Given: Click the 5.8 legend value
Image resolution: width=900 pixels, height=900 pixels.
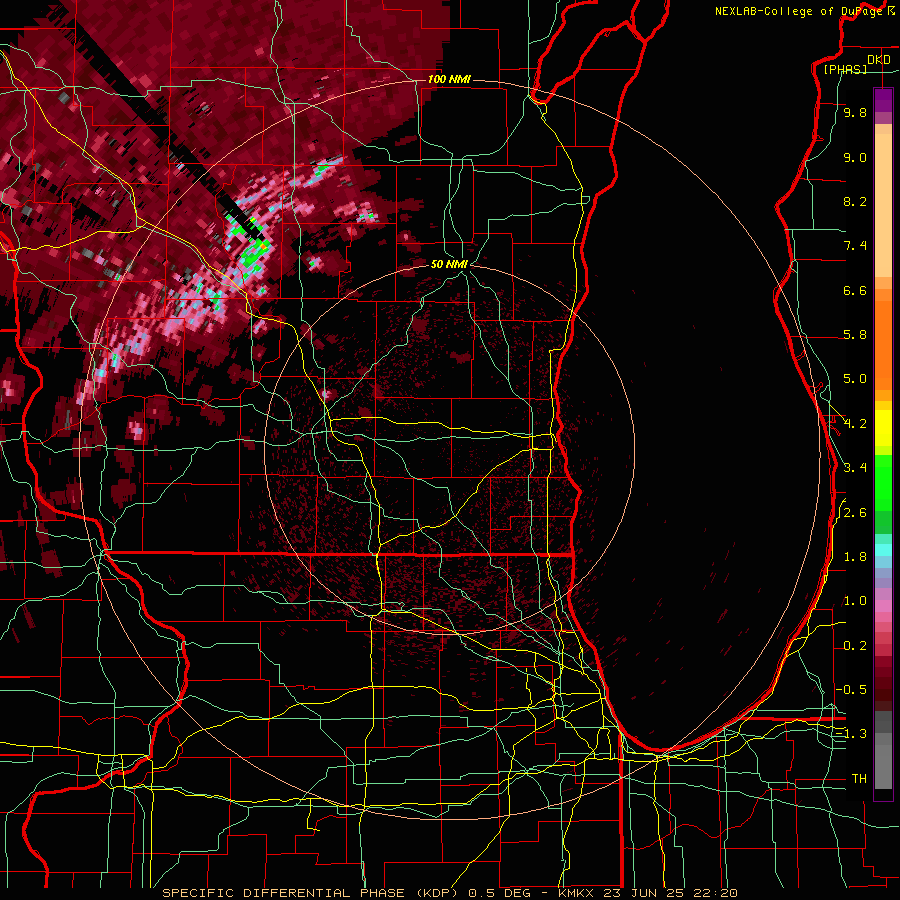Looking at the screenshot, I should 855,335.
